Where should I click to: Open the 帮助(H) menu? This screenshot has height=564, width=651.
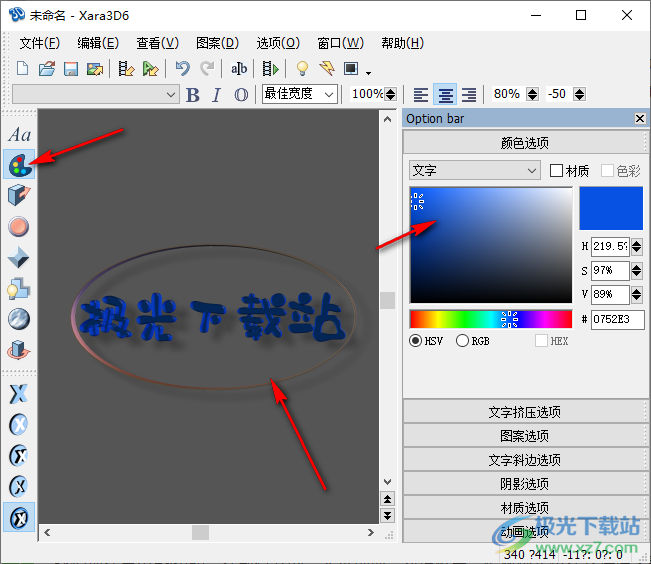402,43
